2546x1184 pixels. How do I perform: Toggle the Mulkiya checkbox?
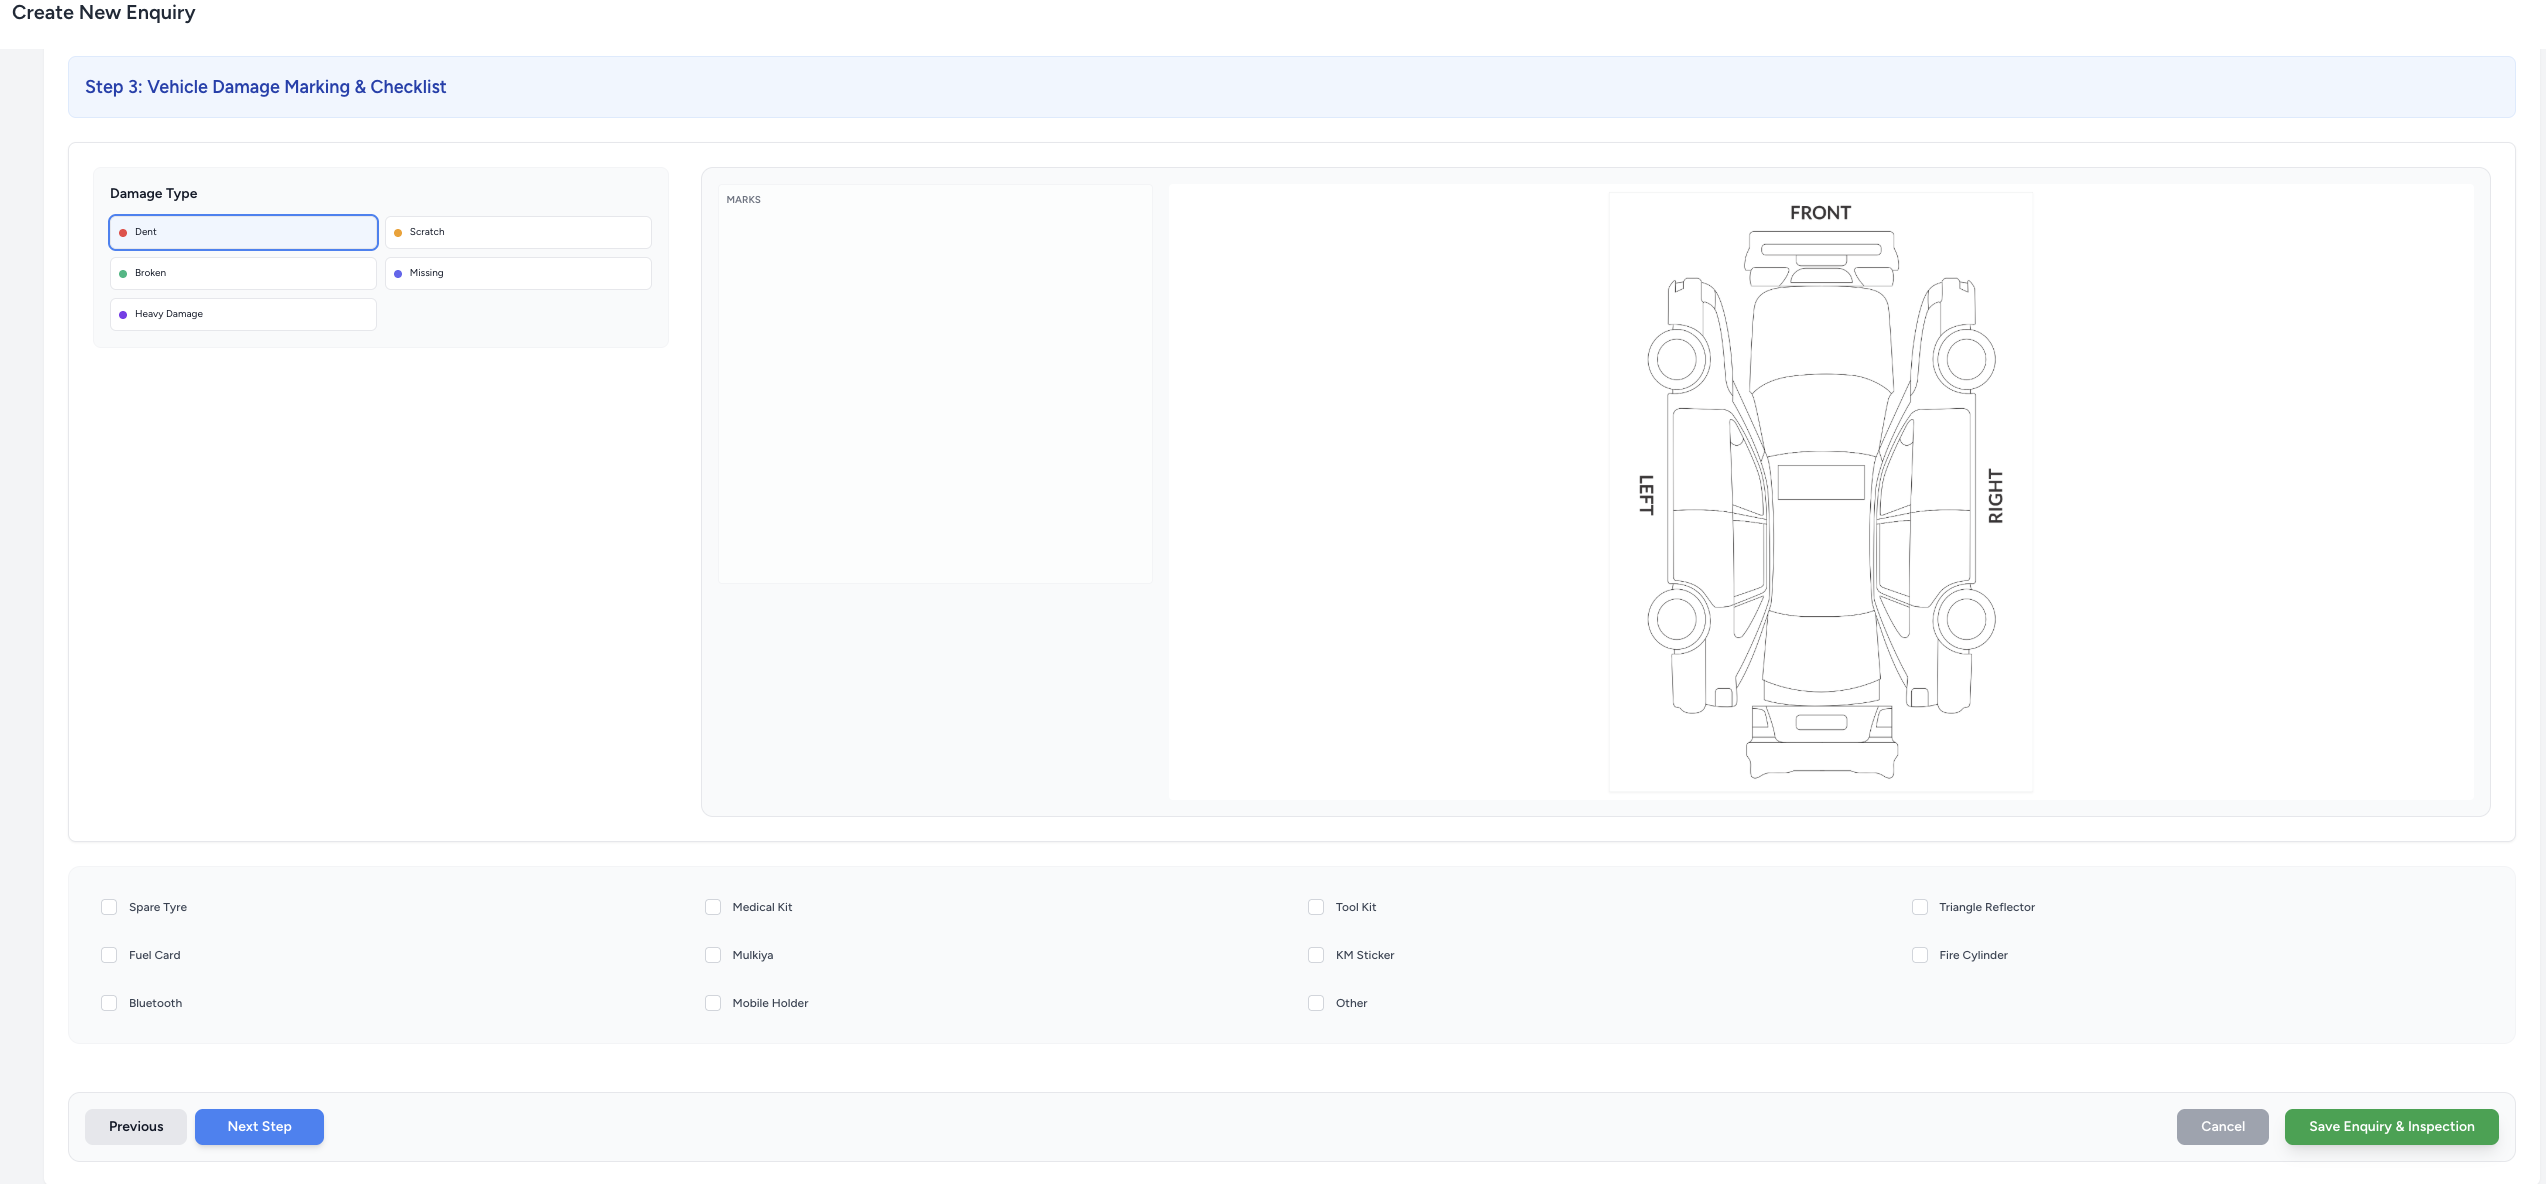point(713,955)
